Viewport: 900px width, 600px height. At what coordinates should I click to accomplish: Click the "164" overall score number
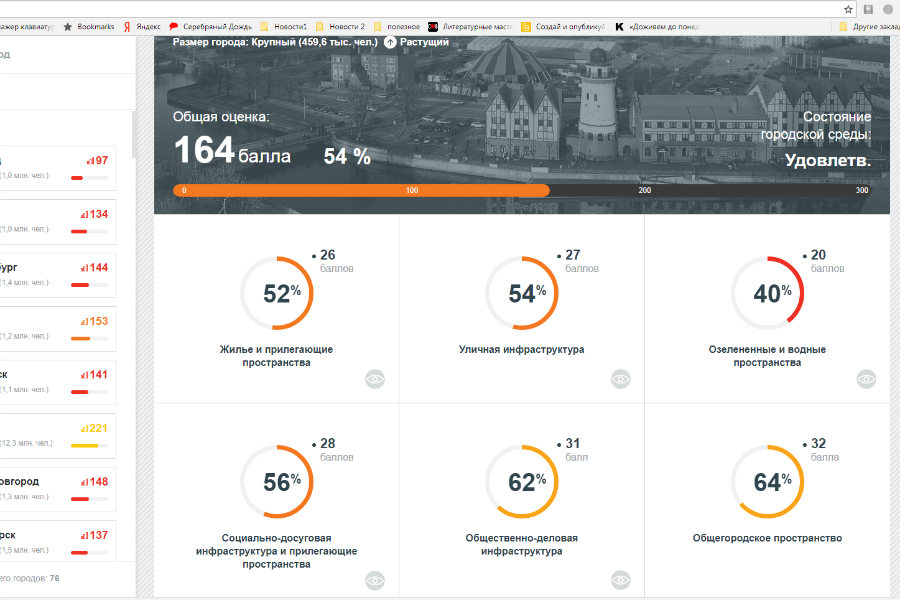point(204,150)
